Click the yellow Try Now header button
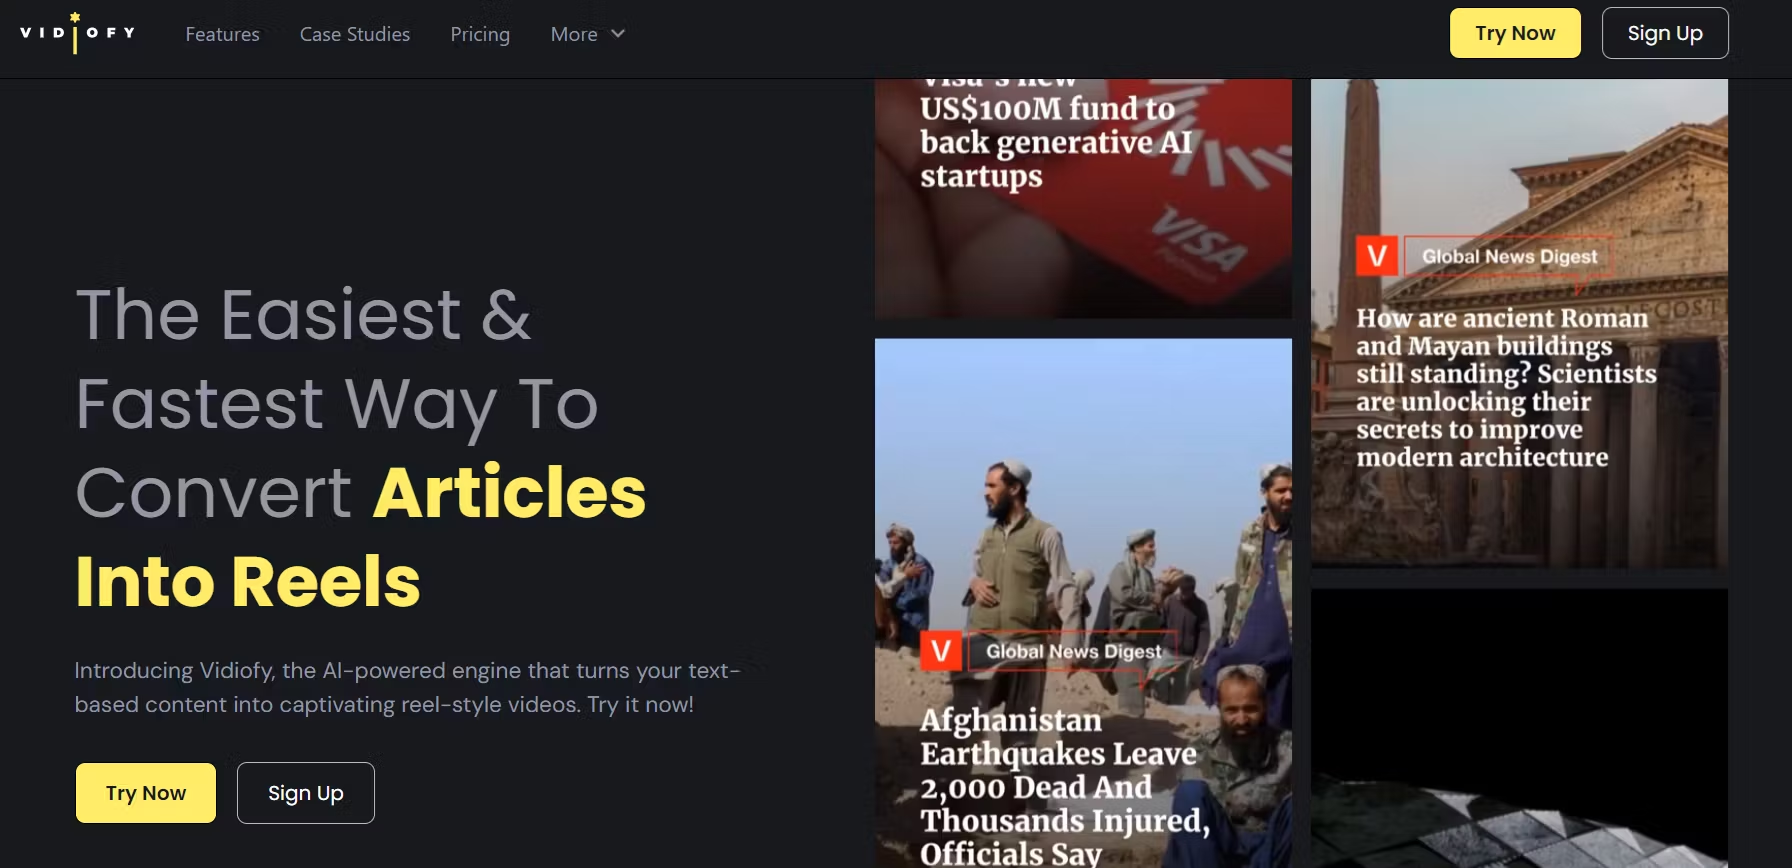1792x868 pixels. [1515, 33]
